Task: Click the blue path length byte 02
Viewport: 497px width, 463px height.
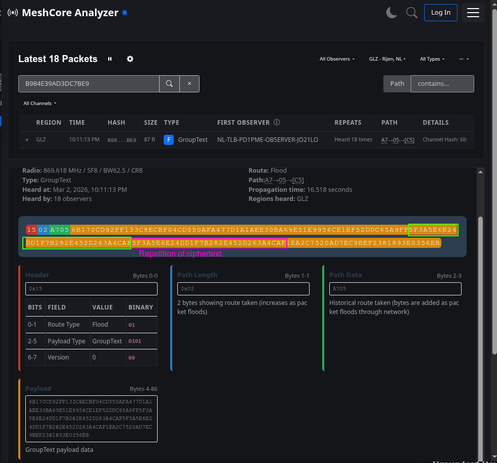Action: (x=43, y=230)
